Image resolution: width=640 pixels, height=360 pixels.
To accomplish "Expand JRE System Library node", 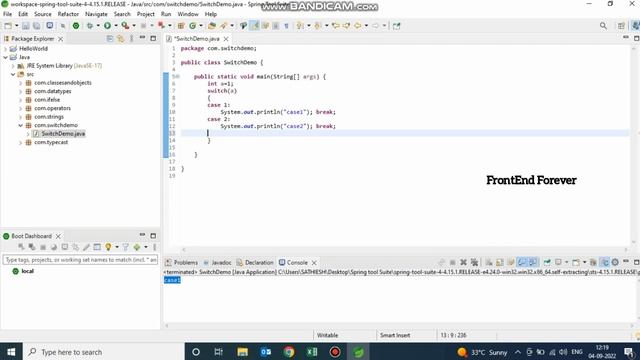I will pos(13,66).
